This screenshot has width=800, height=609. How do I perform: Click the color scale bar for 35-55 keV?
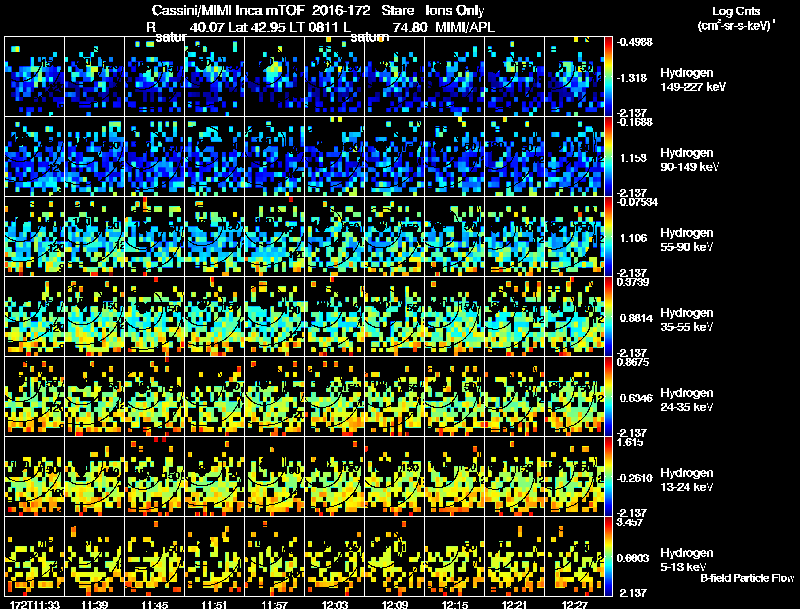608,316
